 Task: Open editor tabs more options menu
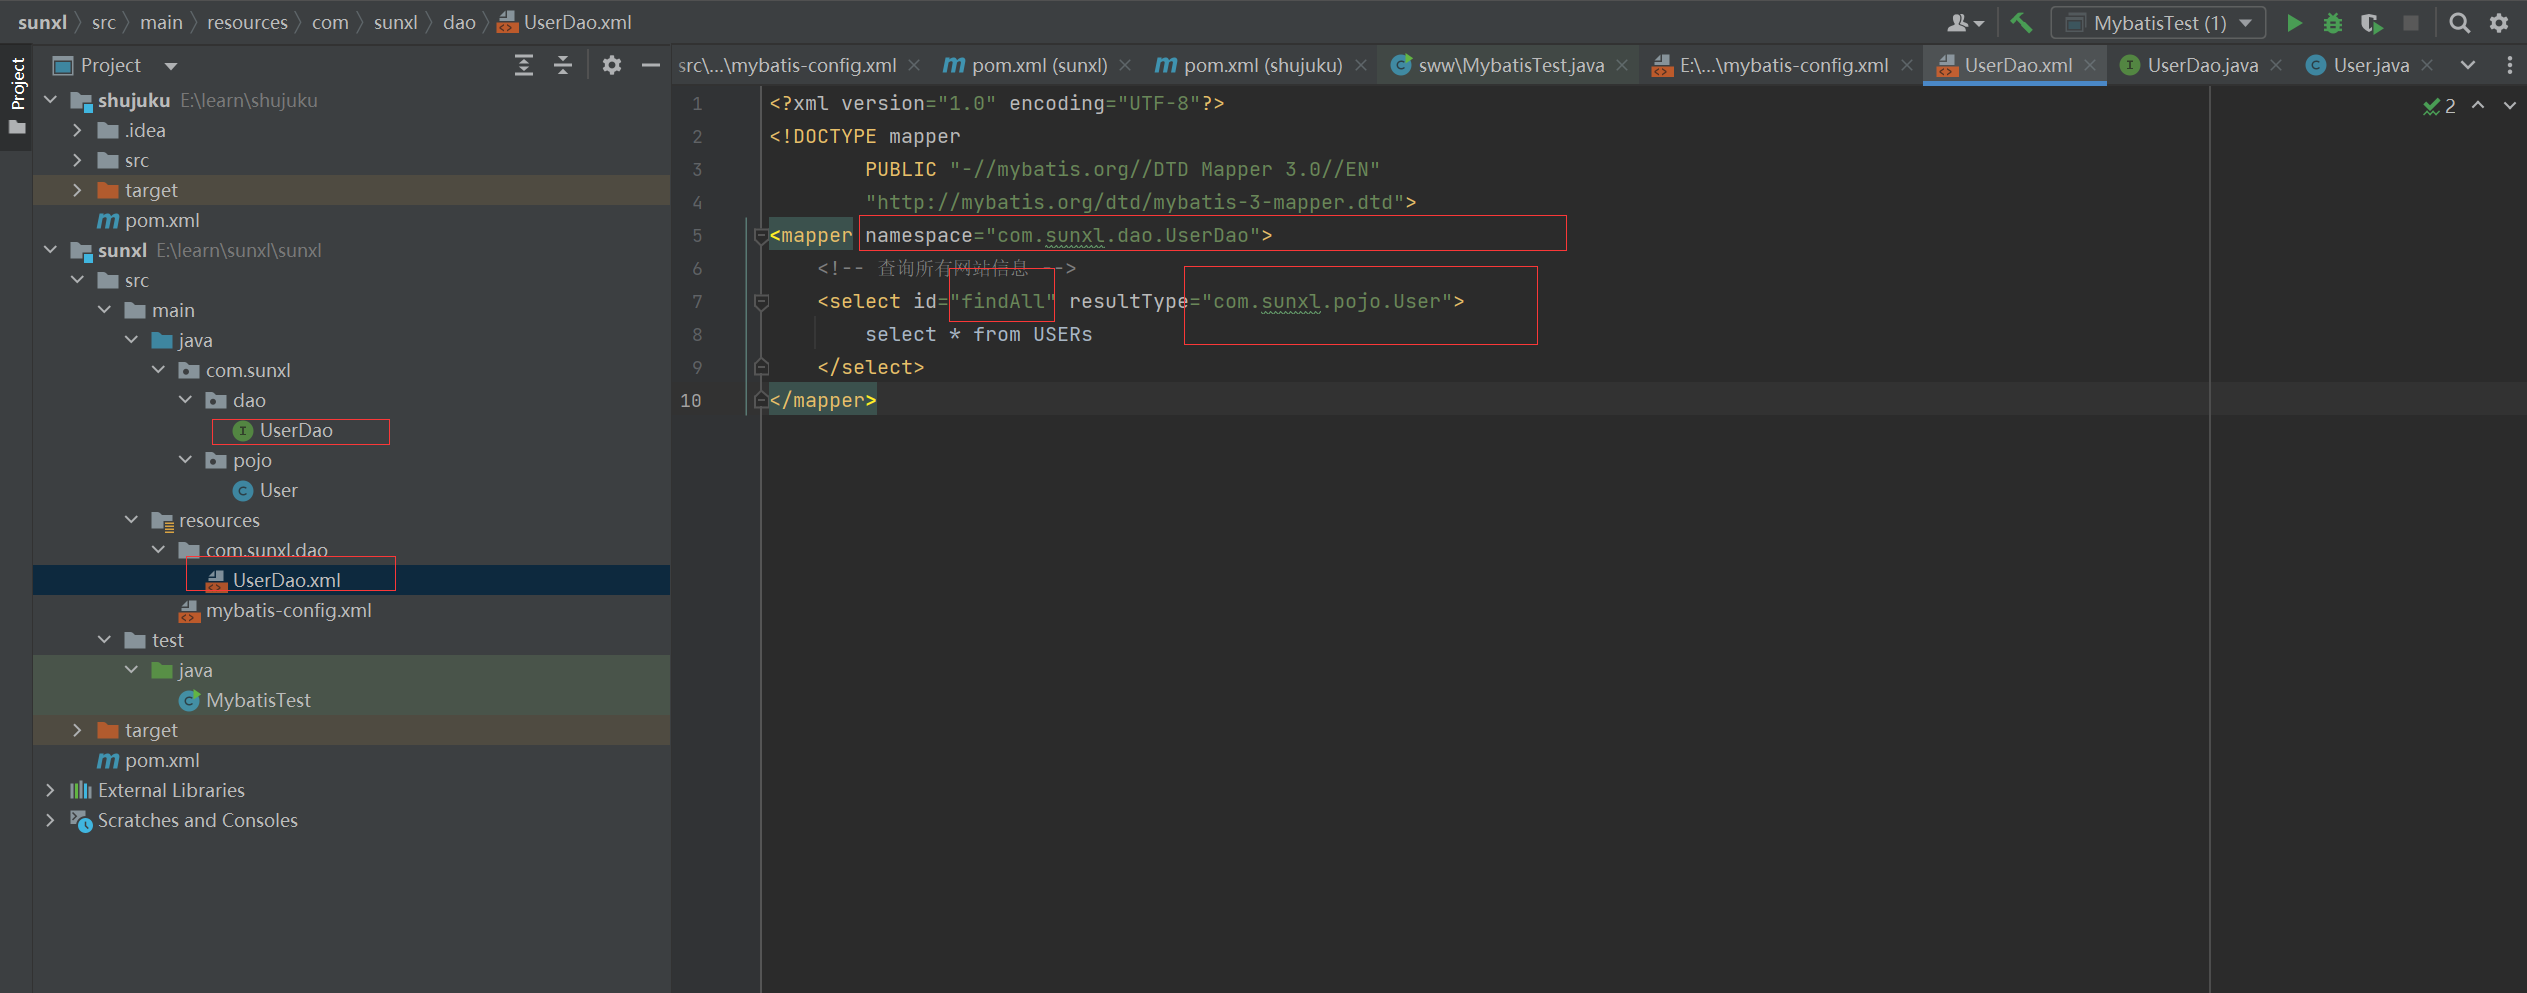pos(2510,66)
